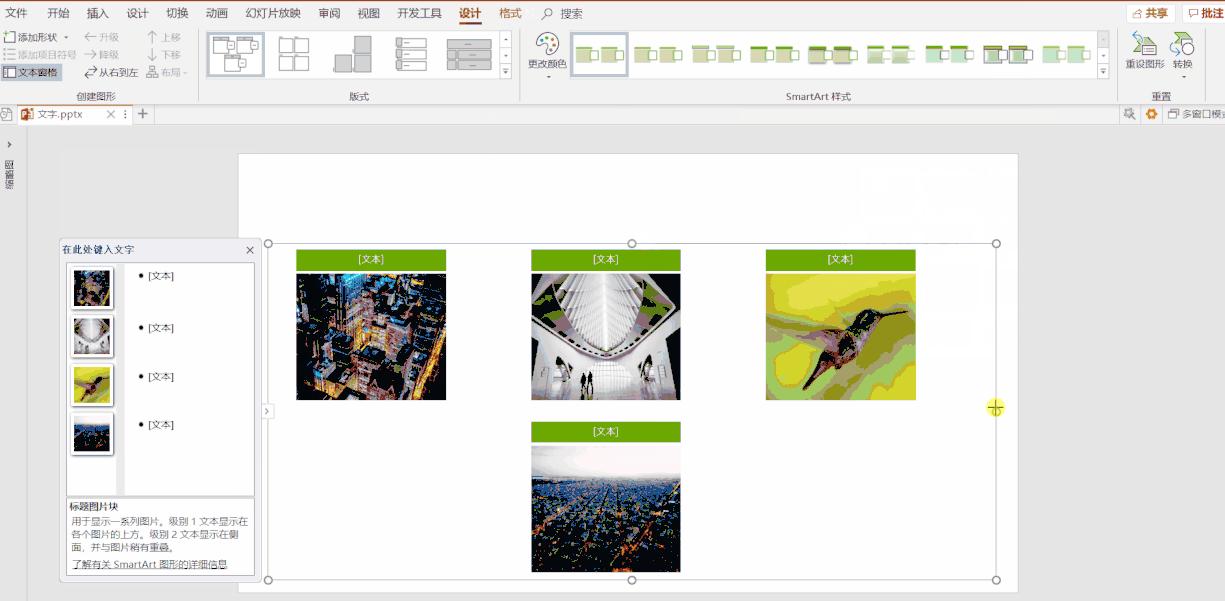This screenshot has width=1225, height=601.
Task: Click the 下移 move down button
Action: pos(164,55)
